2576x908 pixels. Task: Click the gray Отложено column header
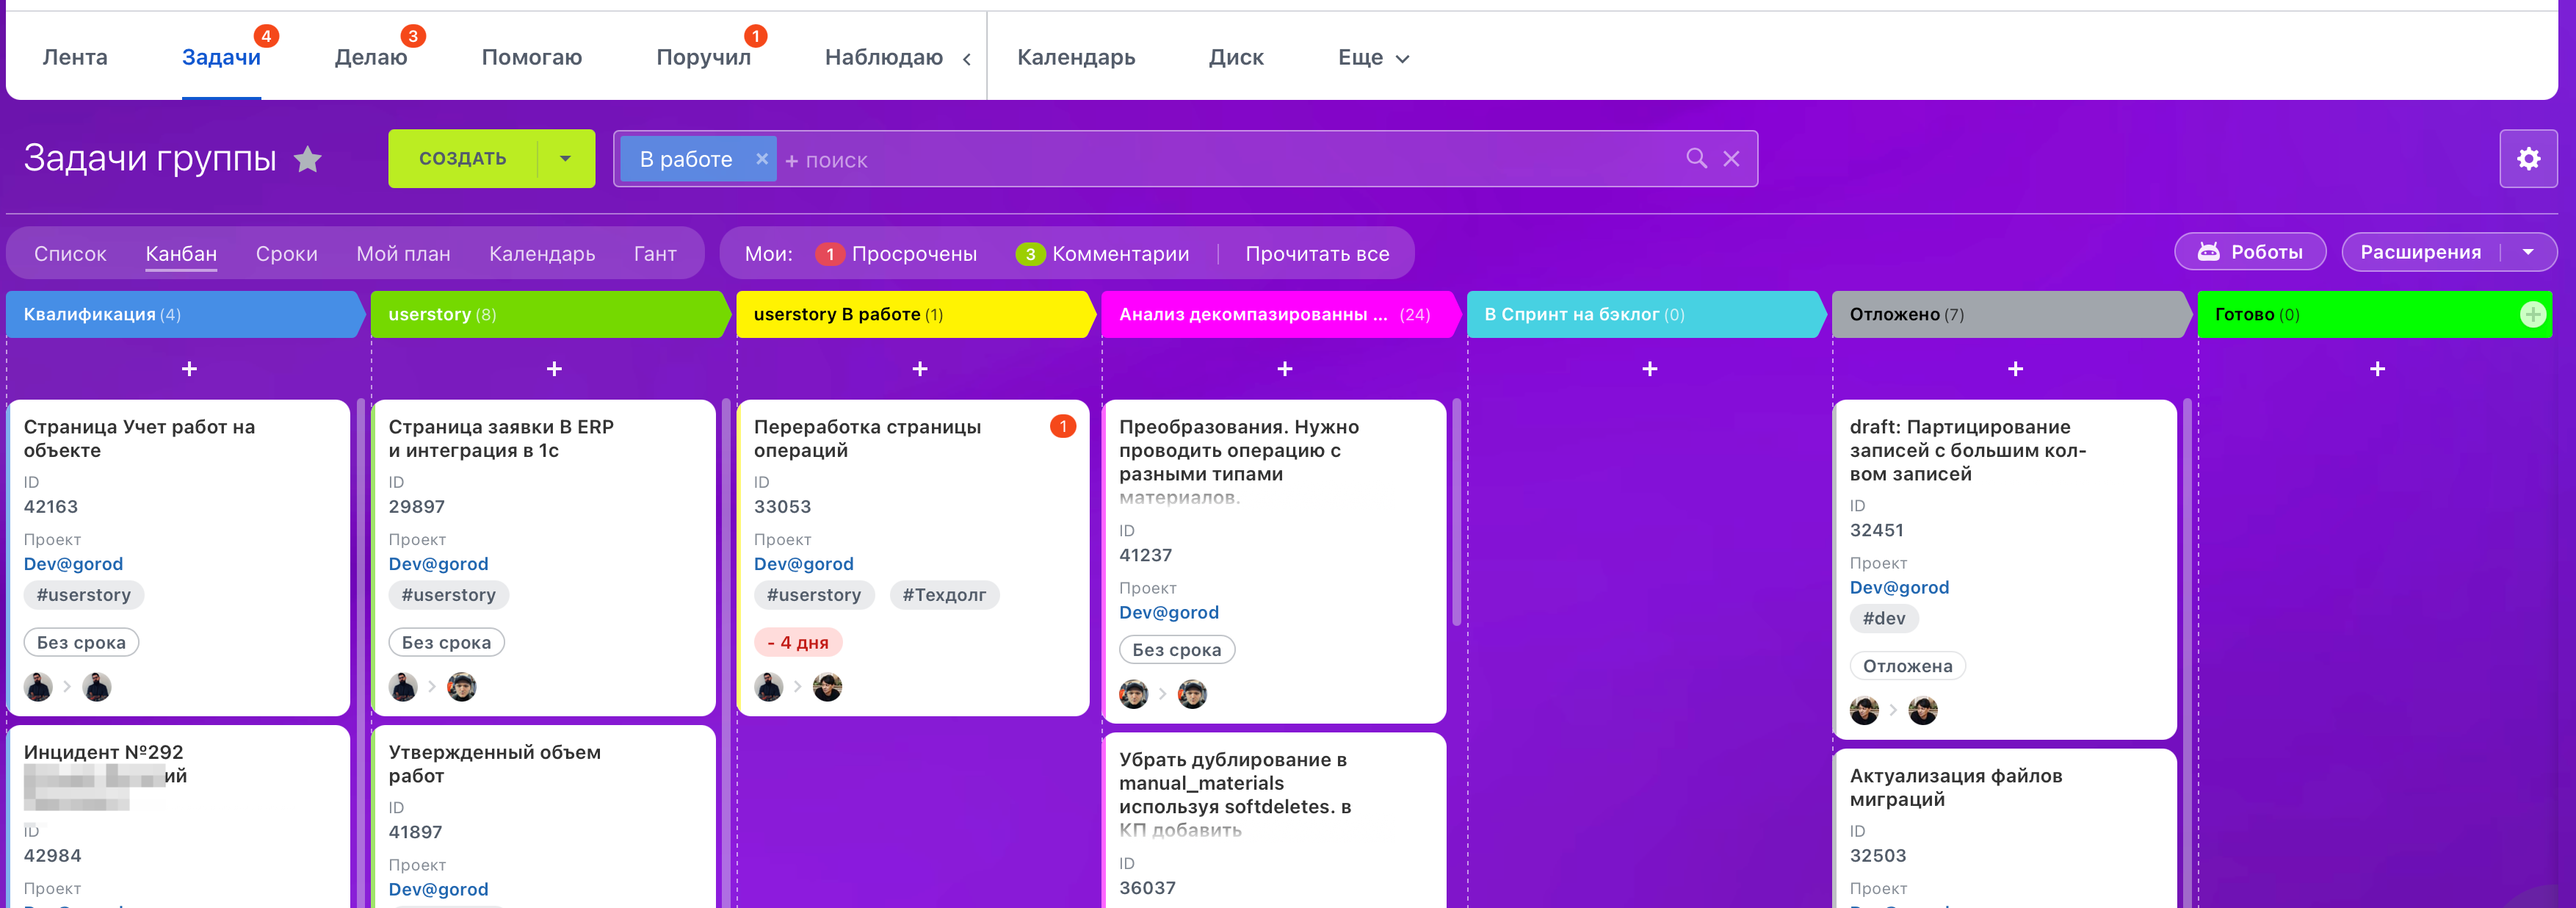2012,314
